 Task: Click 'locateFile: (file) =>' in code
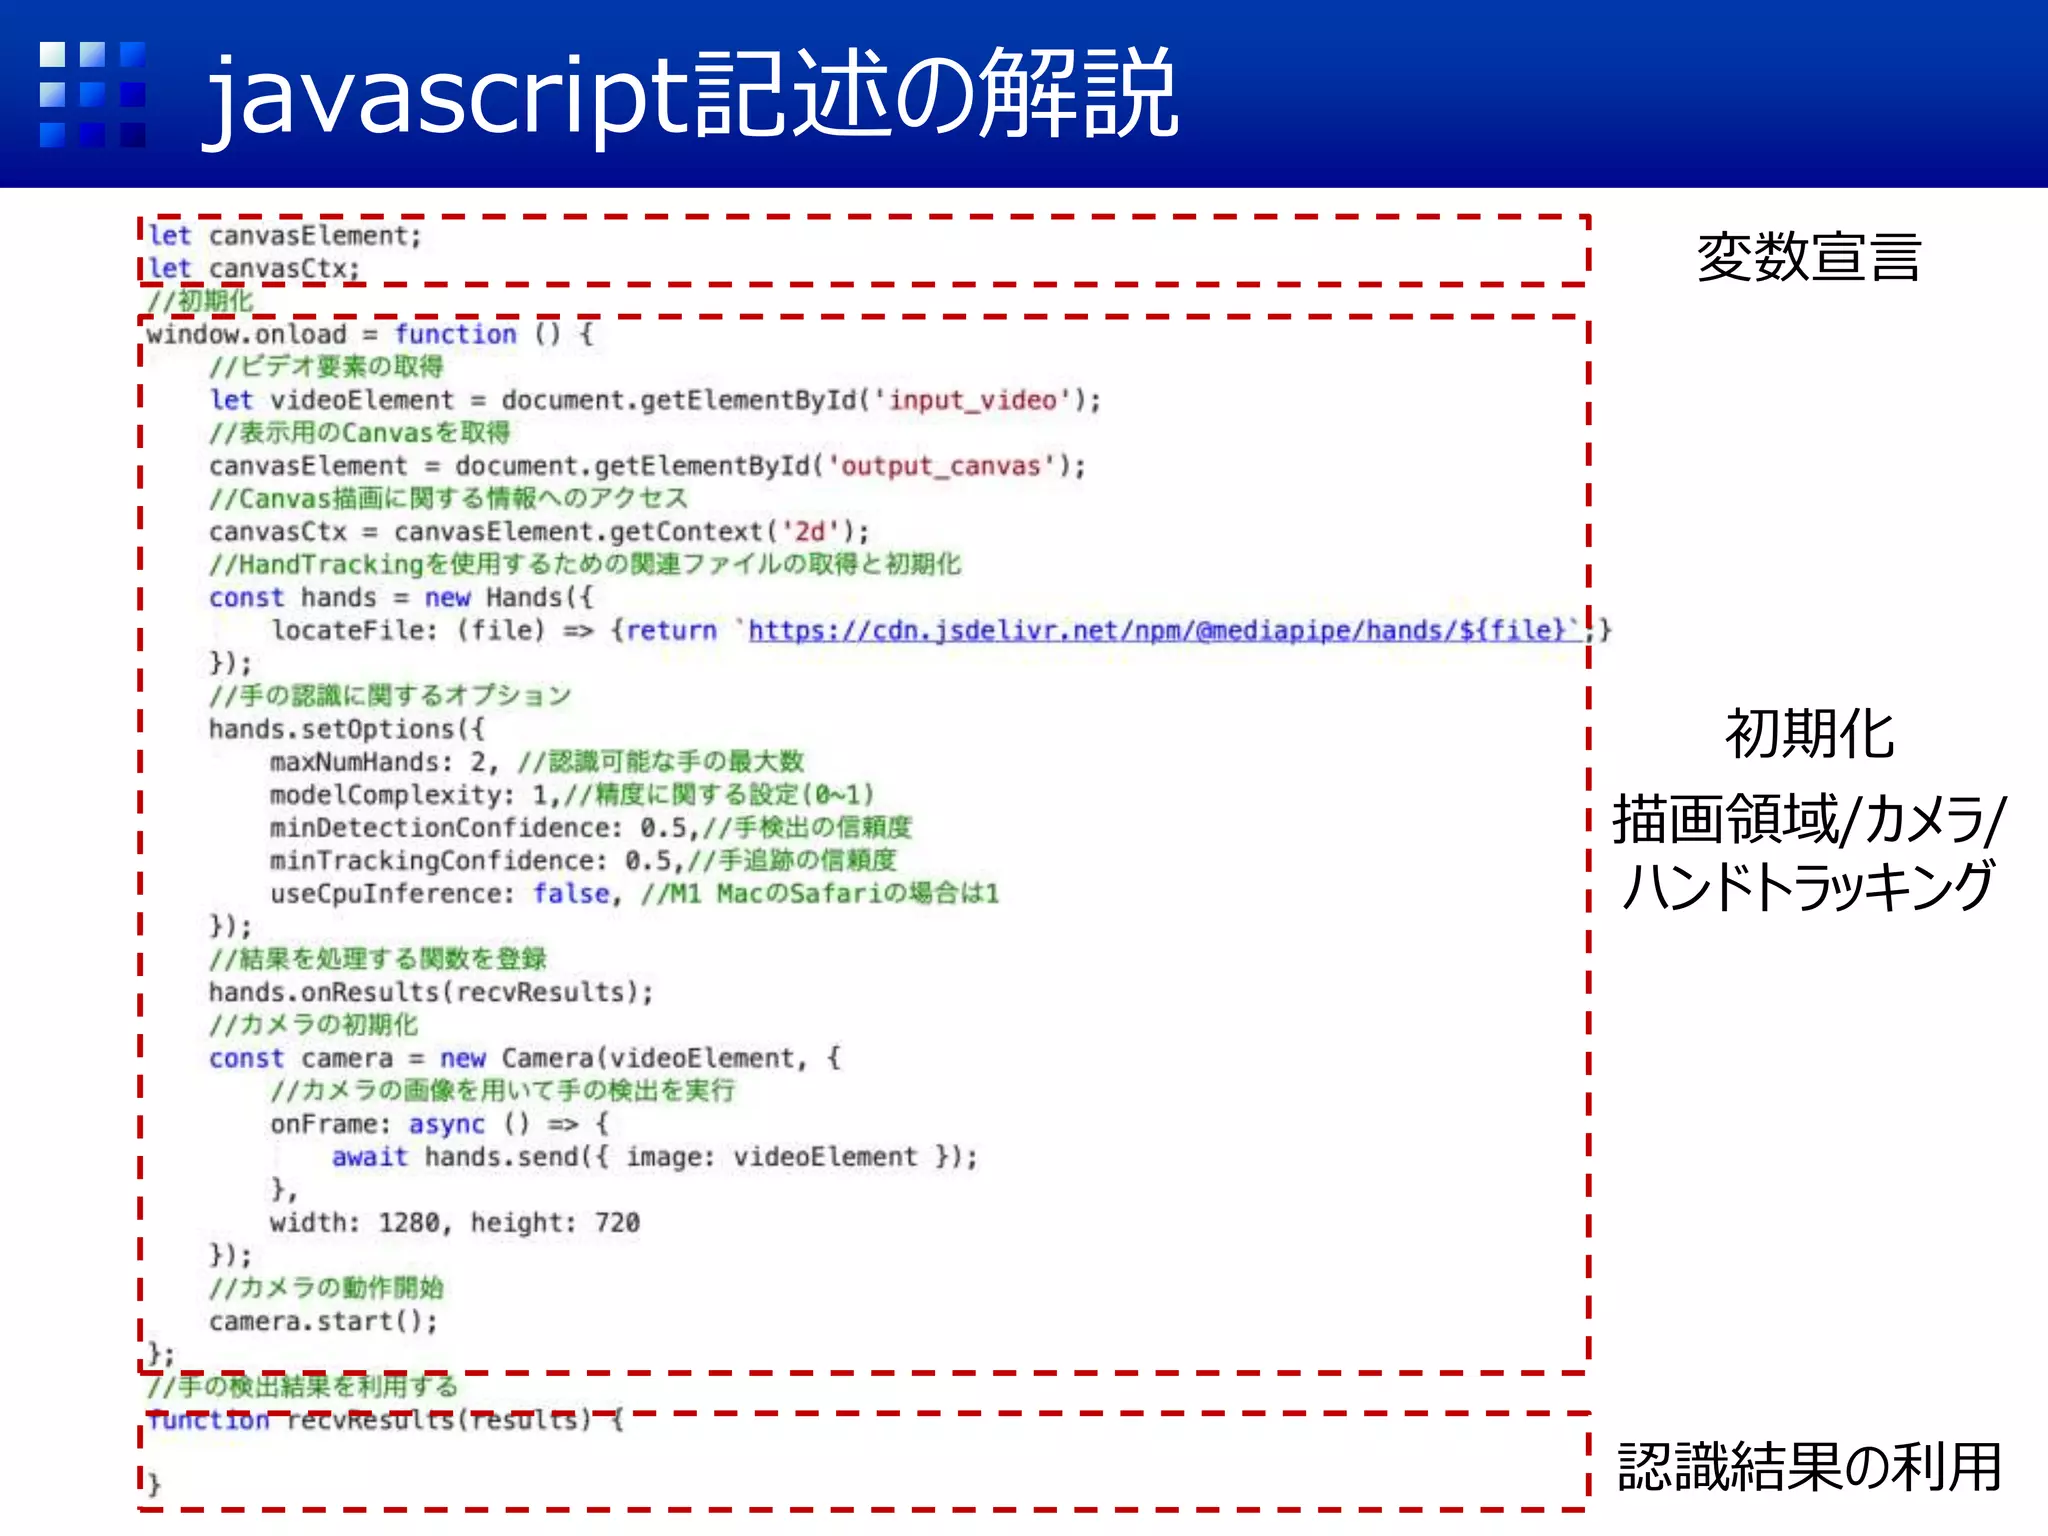pos(432,631)
